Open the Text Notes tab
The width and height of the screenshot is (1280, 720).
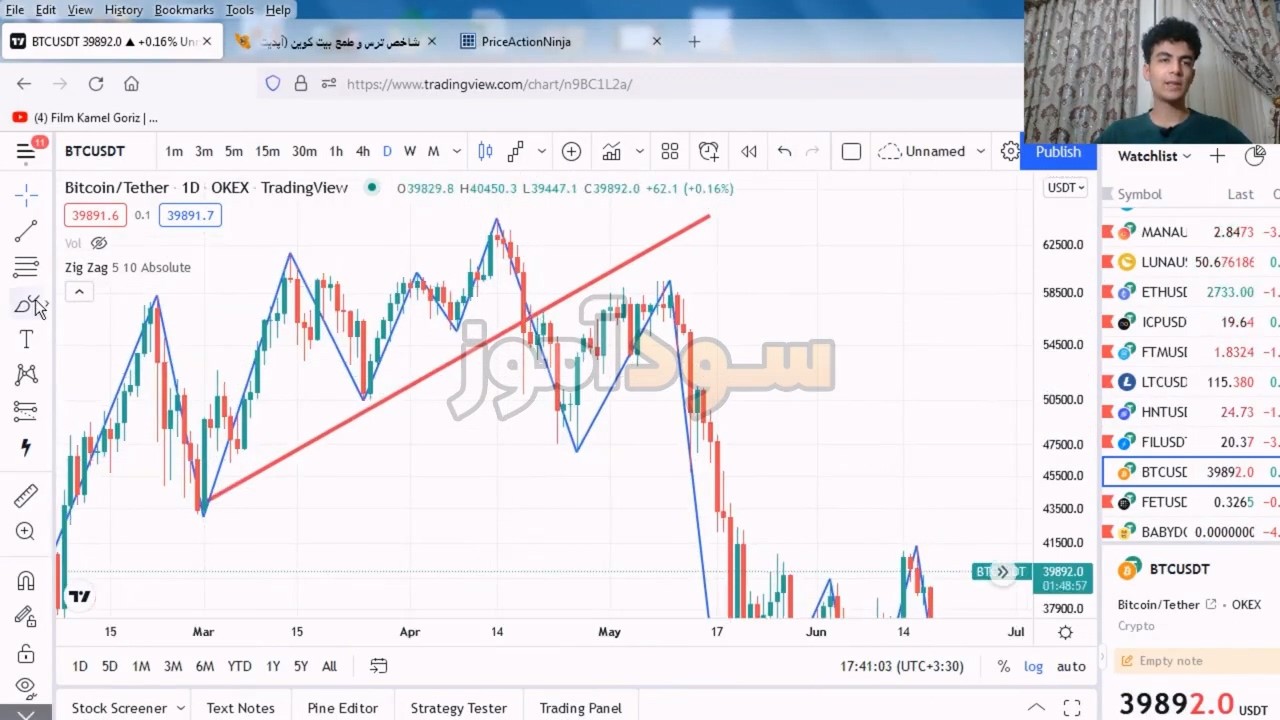pos(240,708)
